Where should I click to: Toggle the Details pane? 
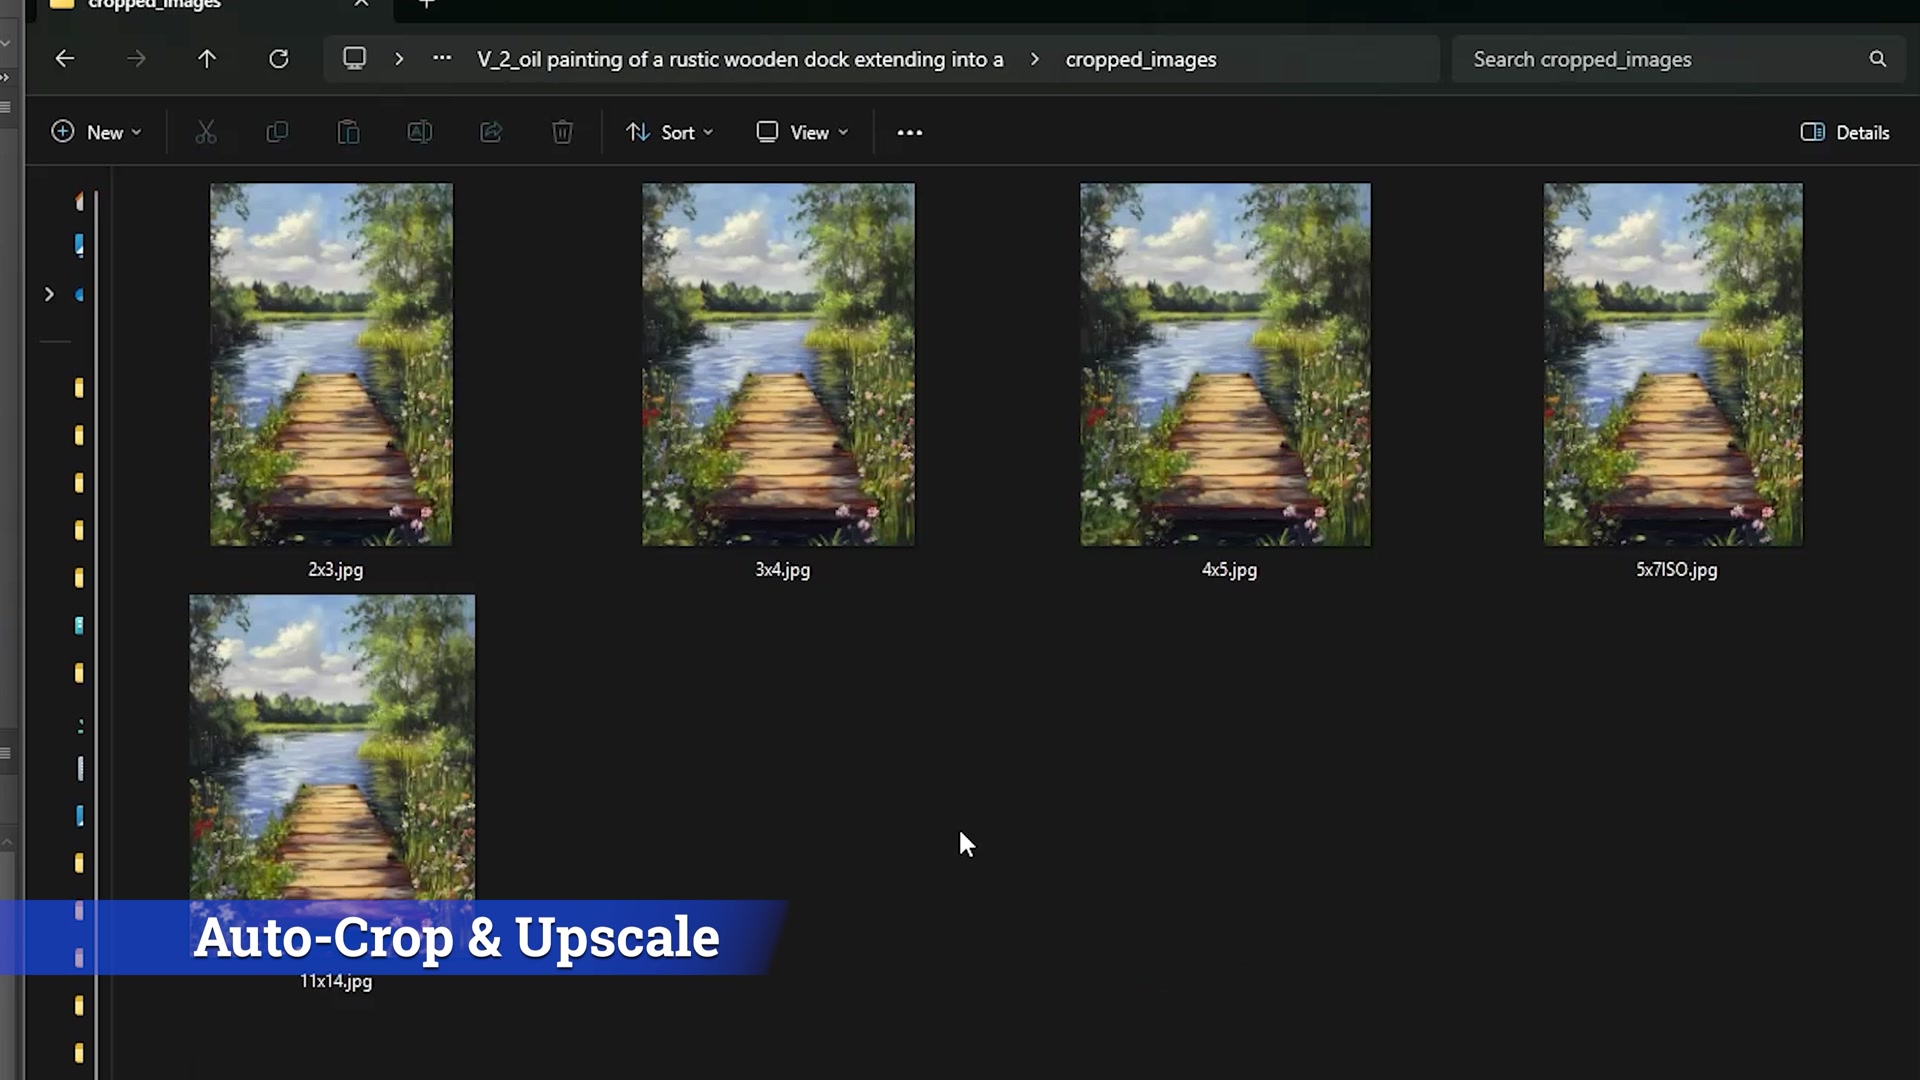click(1845, 132)
